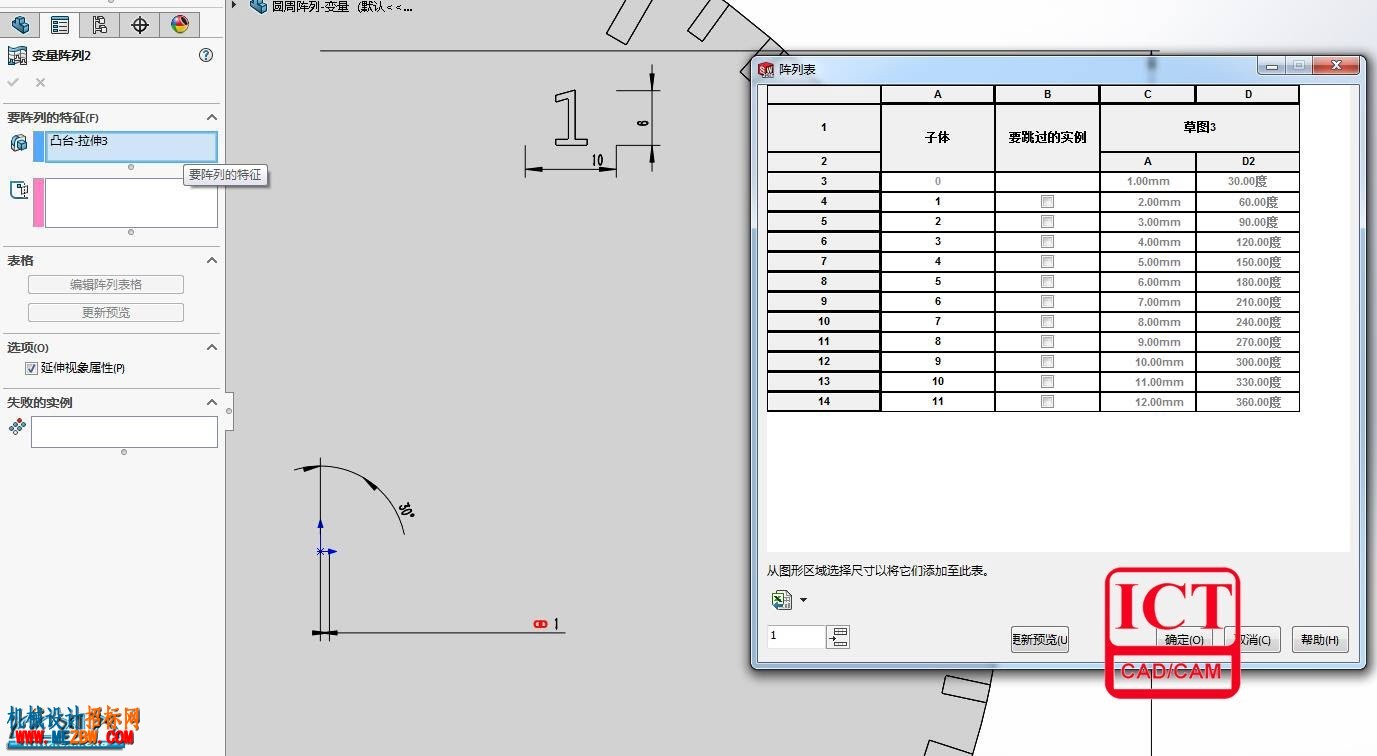The image size is (1377, 756).
Task: Click the failed instances icon
Action: (17, 427)
